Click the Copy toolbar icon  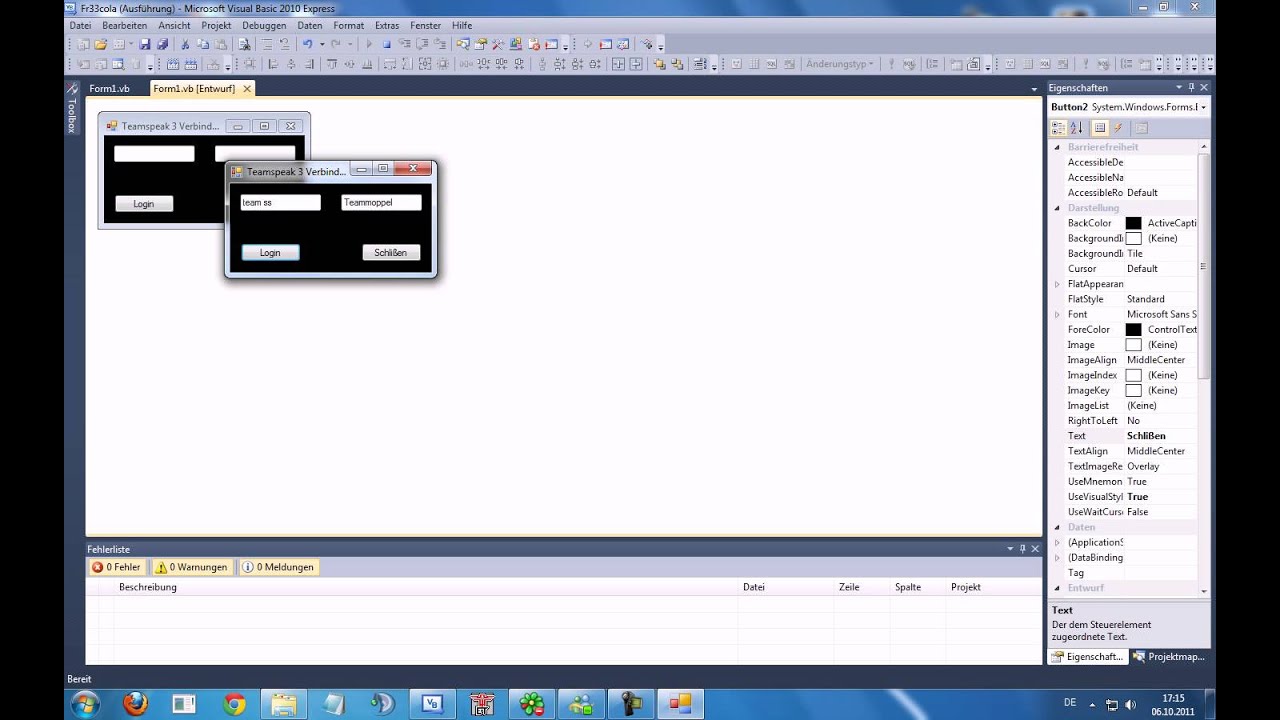point(202,44)
